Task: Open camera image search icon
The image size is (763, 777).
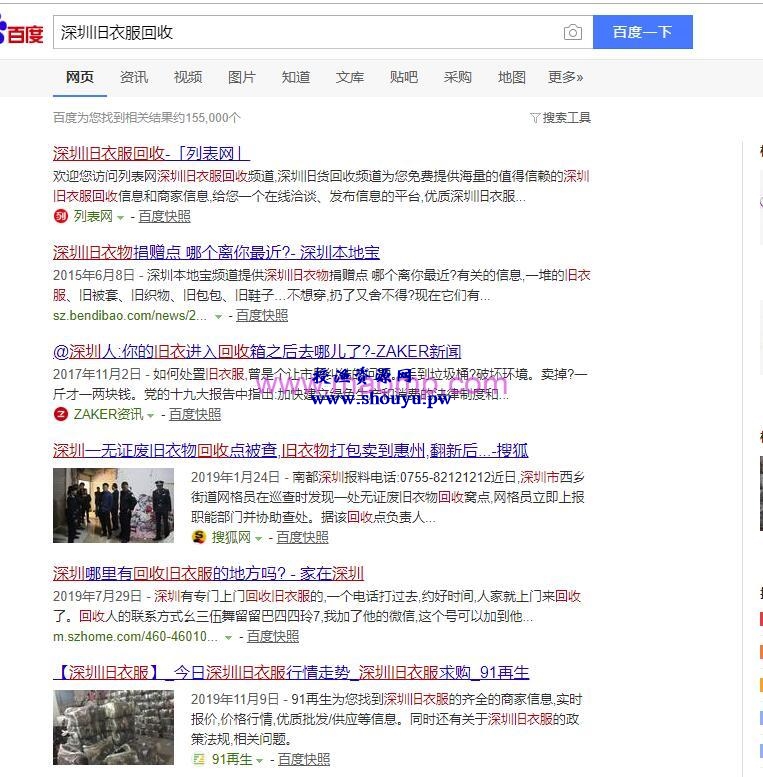Action: [x=572, y=32]
